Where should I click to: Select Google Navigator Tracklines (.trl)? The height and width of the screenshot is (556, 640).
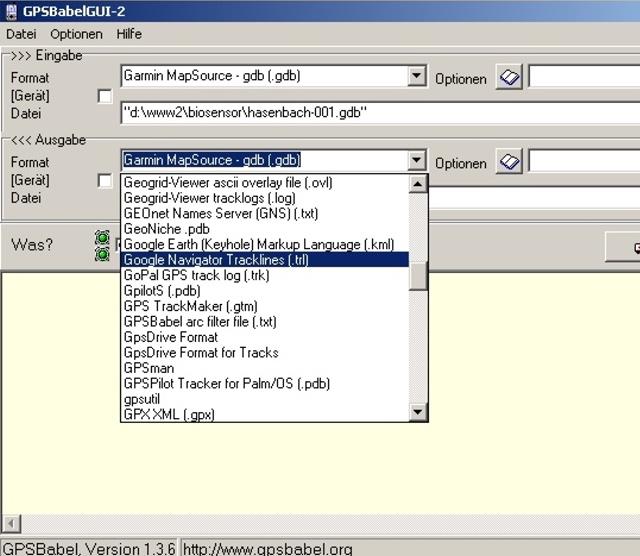(x=265, y=260)
